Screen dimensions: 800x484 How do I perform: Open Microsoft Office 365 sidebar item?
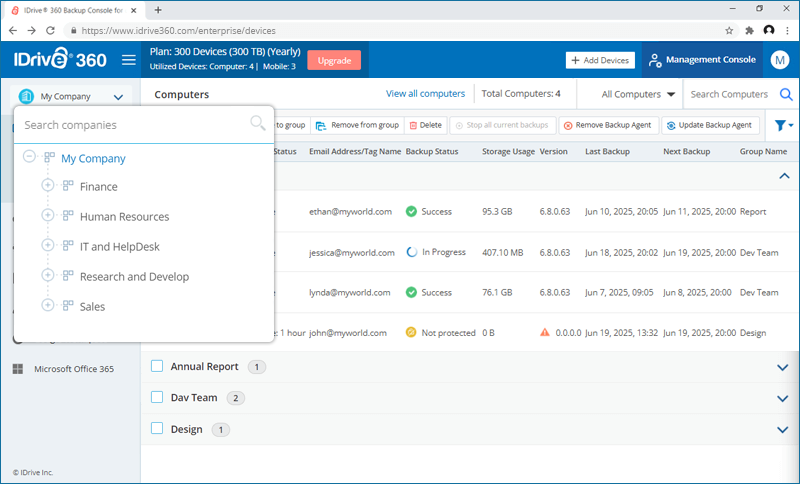pyautogui.click(x=74, y=369)
